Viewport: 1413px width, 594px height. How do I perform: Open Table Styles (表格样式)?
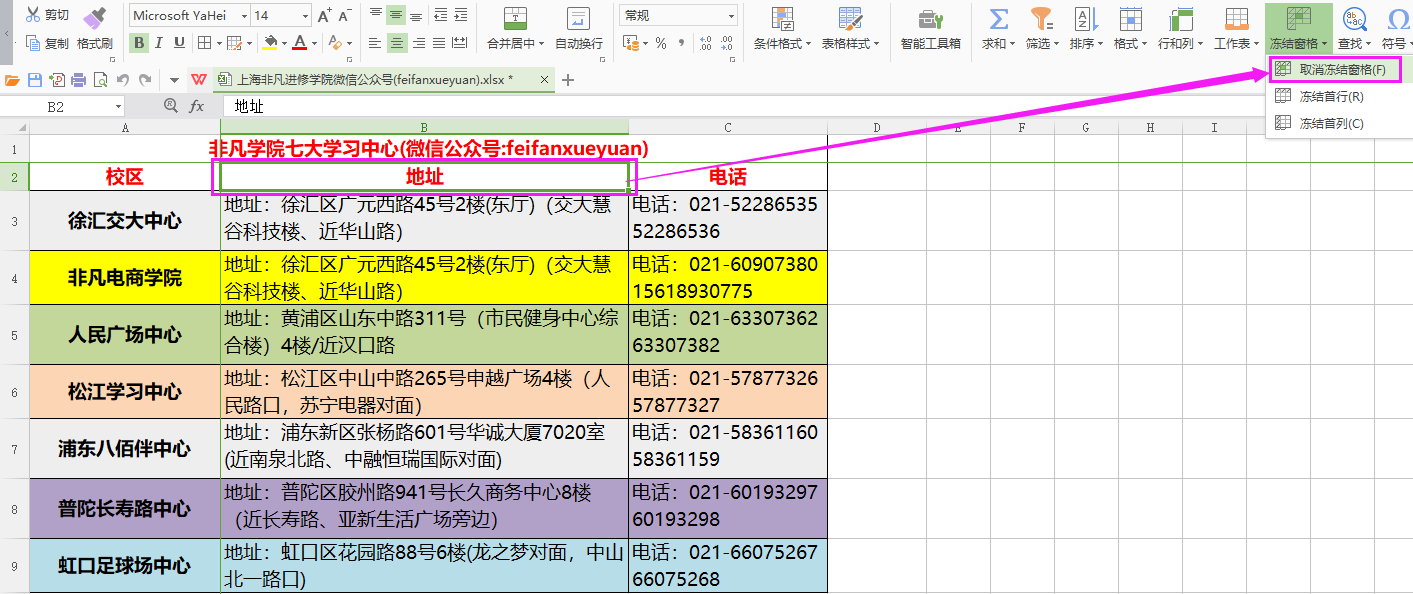(x=850, y=28)
